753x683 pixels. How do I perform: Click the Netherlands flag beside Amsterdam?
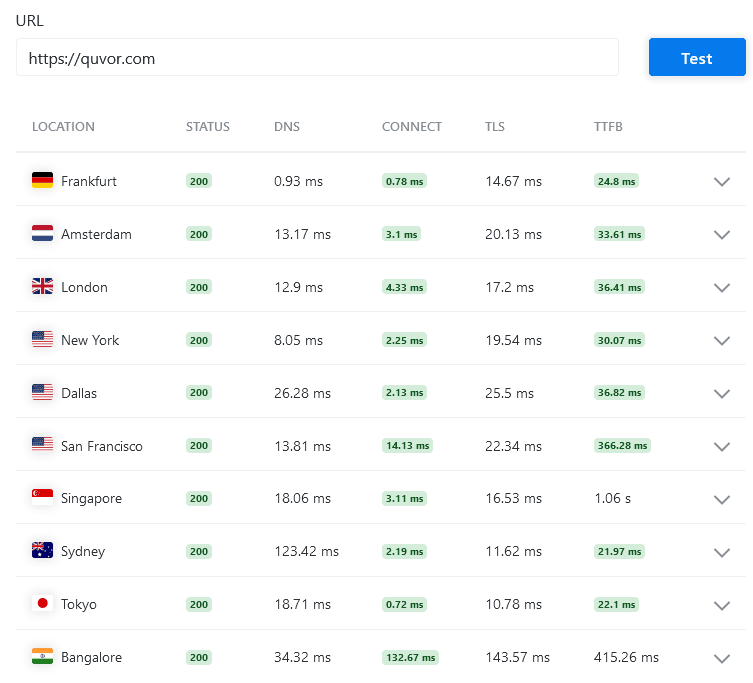[x=42, y=233]
